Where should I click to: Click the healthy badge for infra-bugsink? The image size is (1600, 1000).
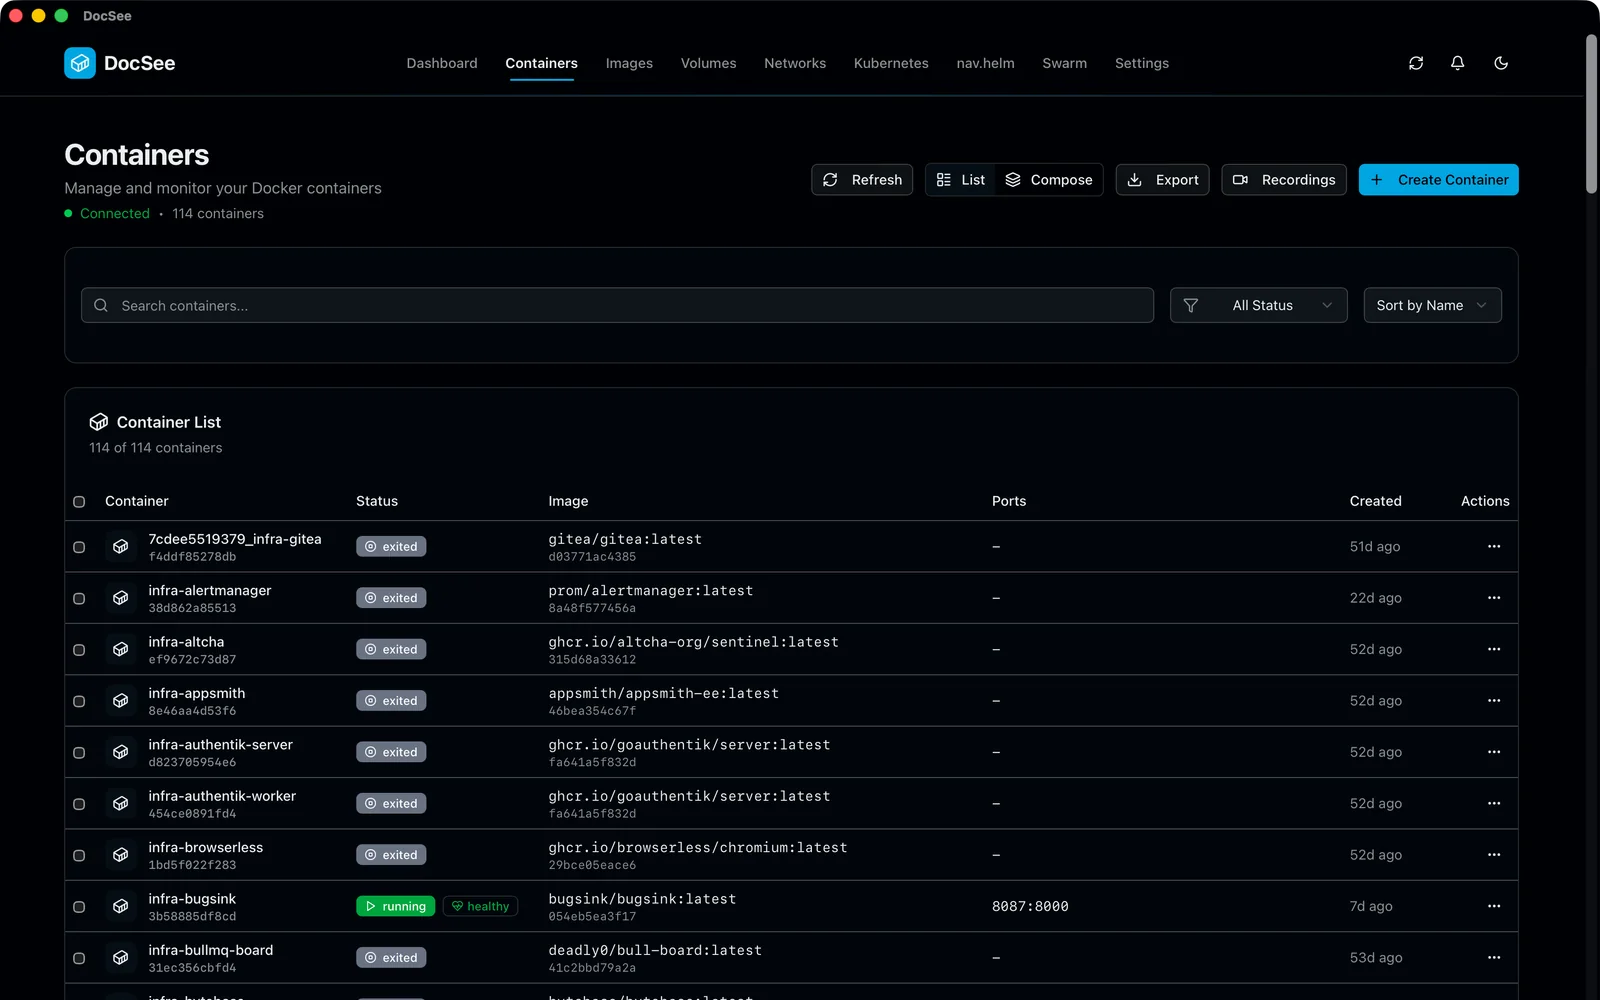[480, 906]
